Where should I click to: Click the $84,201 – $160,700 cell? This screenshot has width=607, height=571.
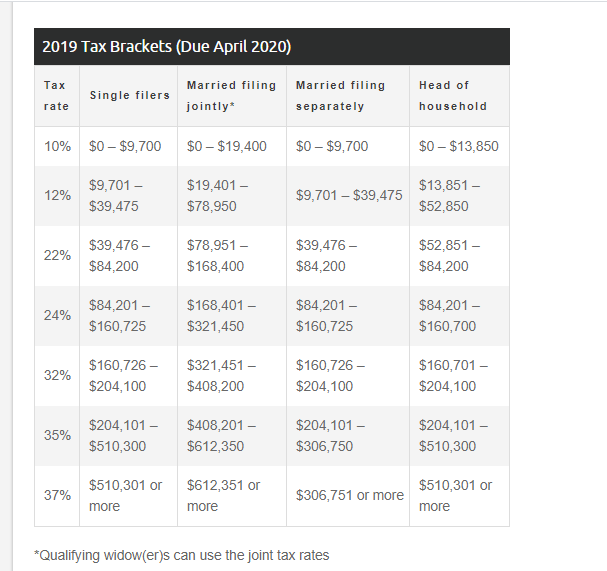[x=448, y=316]
